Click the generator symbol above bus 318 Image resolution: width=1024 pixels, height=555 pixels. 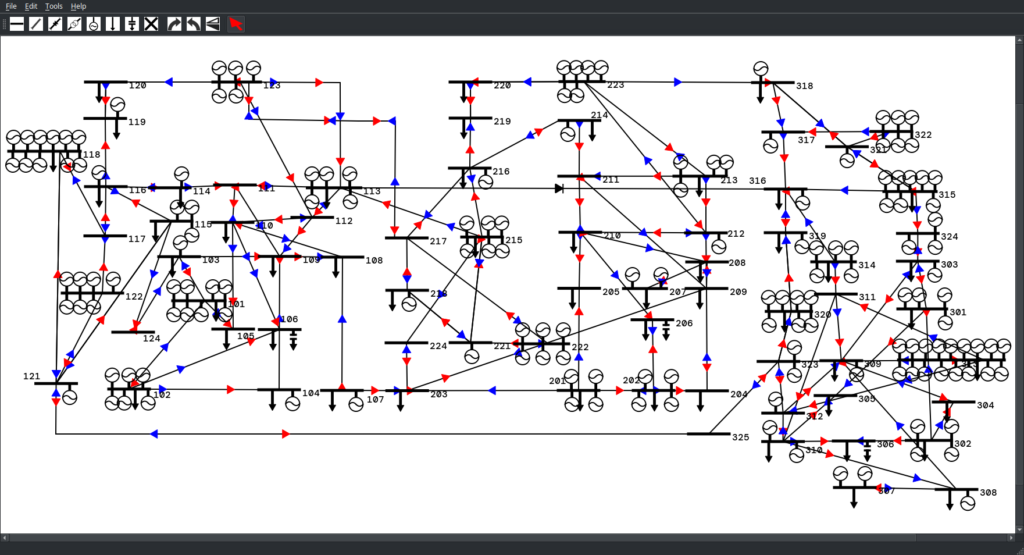pyautogui.click(x=760, y=68)
